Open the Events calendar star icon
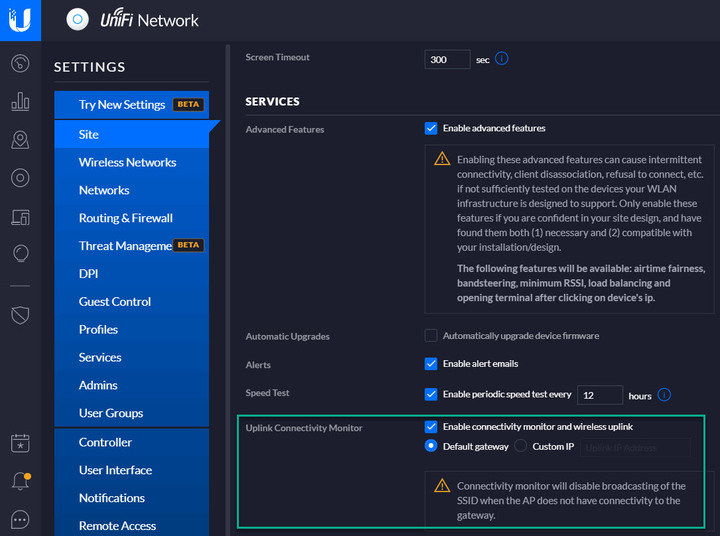This screenshot has height=536, width=720. (20, 443)
